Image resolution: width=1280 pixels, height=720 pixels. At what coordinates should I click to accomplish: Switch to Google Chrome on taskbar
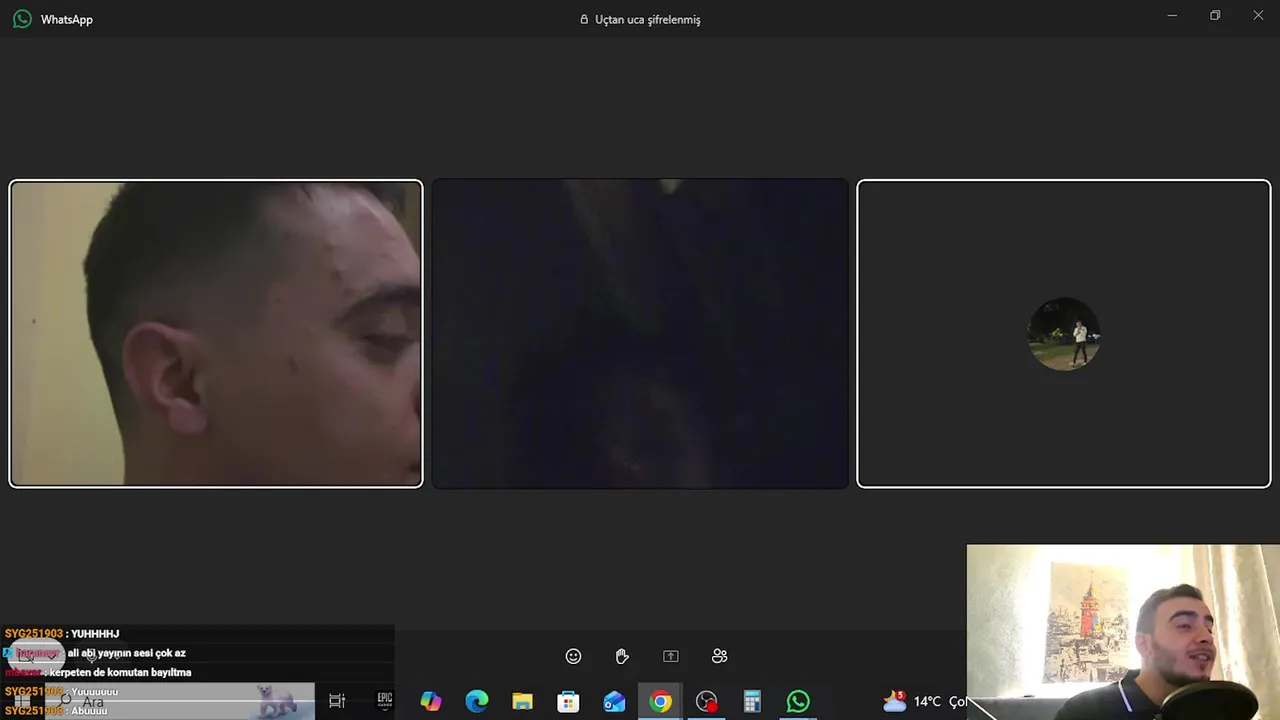pos(660,701)
